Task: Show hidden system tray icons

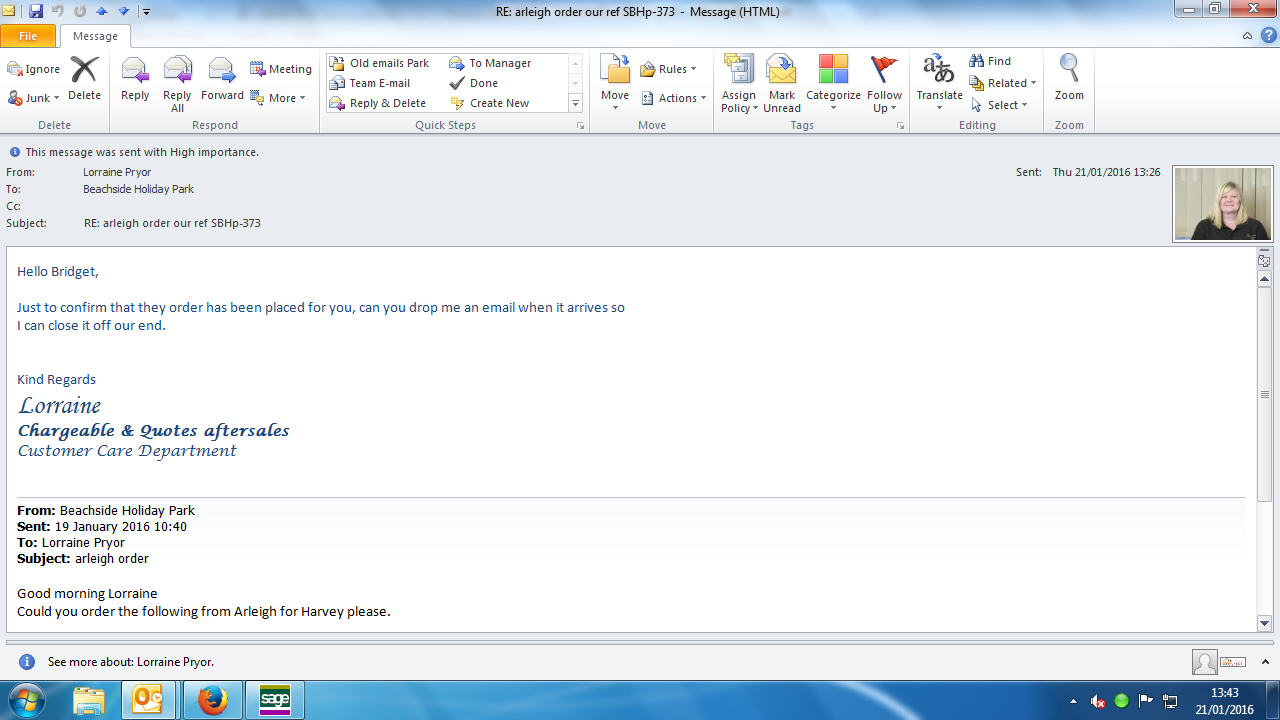Action: pos(1073,701)
